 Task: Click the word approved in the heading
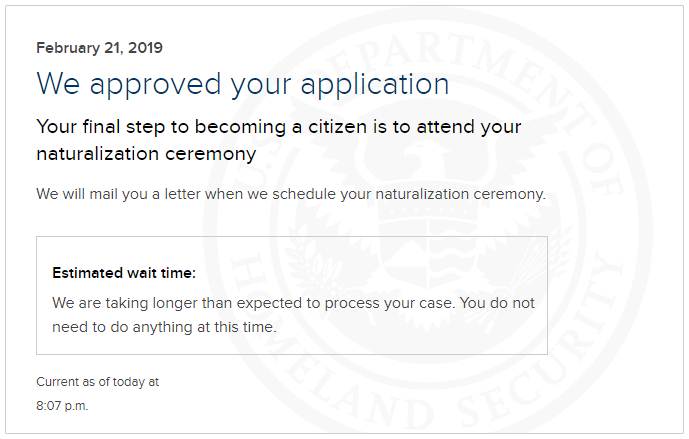[155, 84]
